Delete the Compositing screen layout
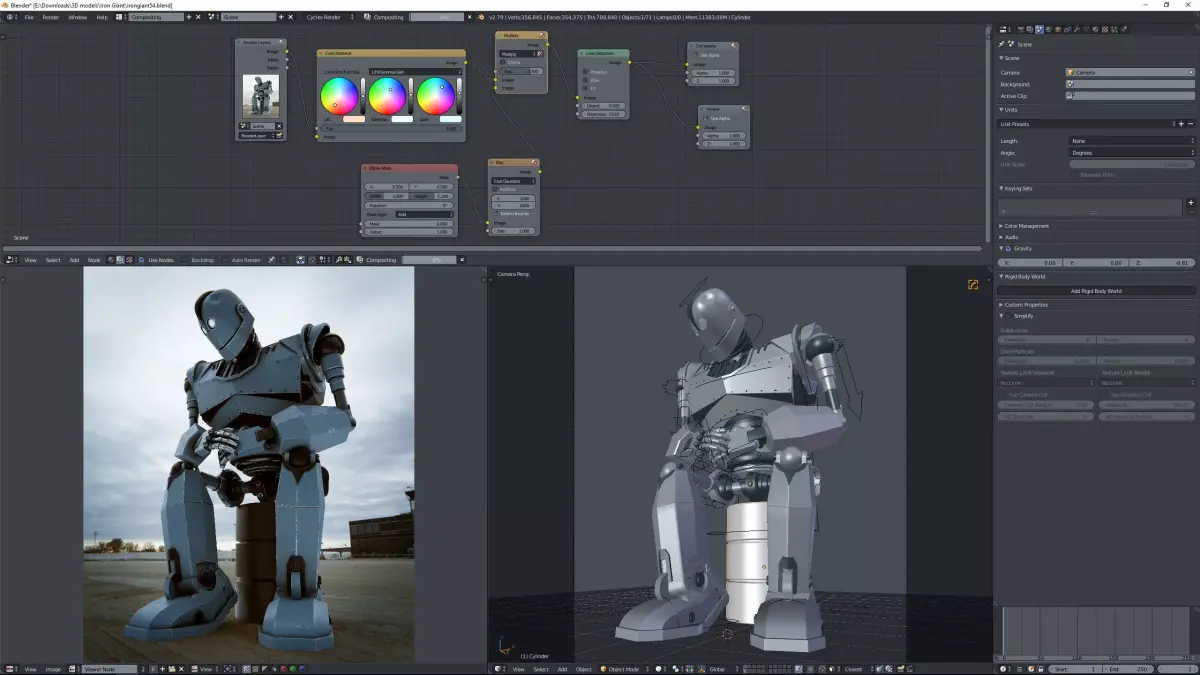 198,17
